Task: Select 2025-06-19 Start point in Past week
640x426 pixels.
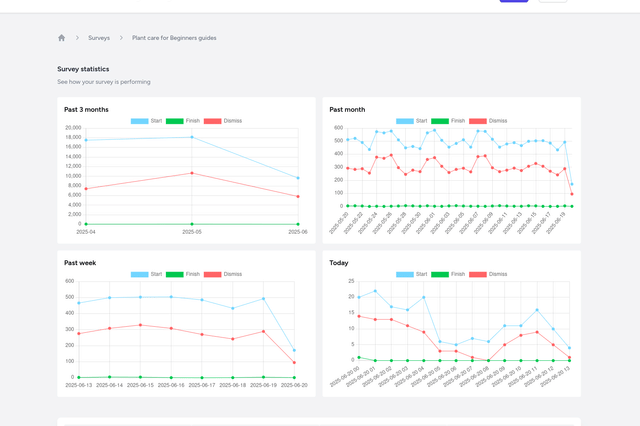Action: 263,299
